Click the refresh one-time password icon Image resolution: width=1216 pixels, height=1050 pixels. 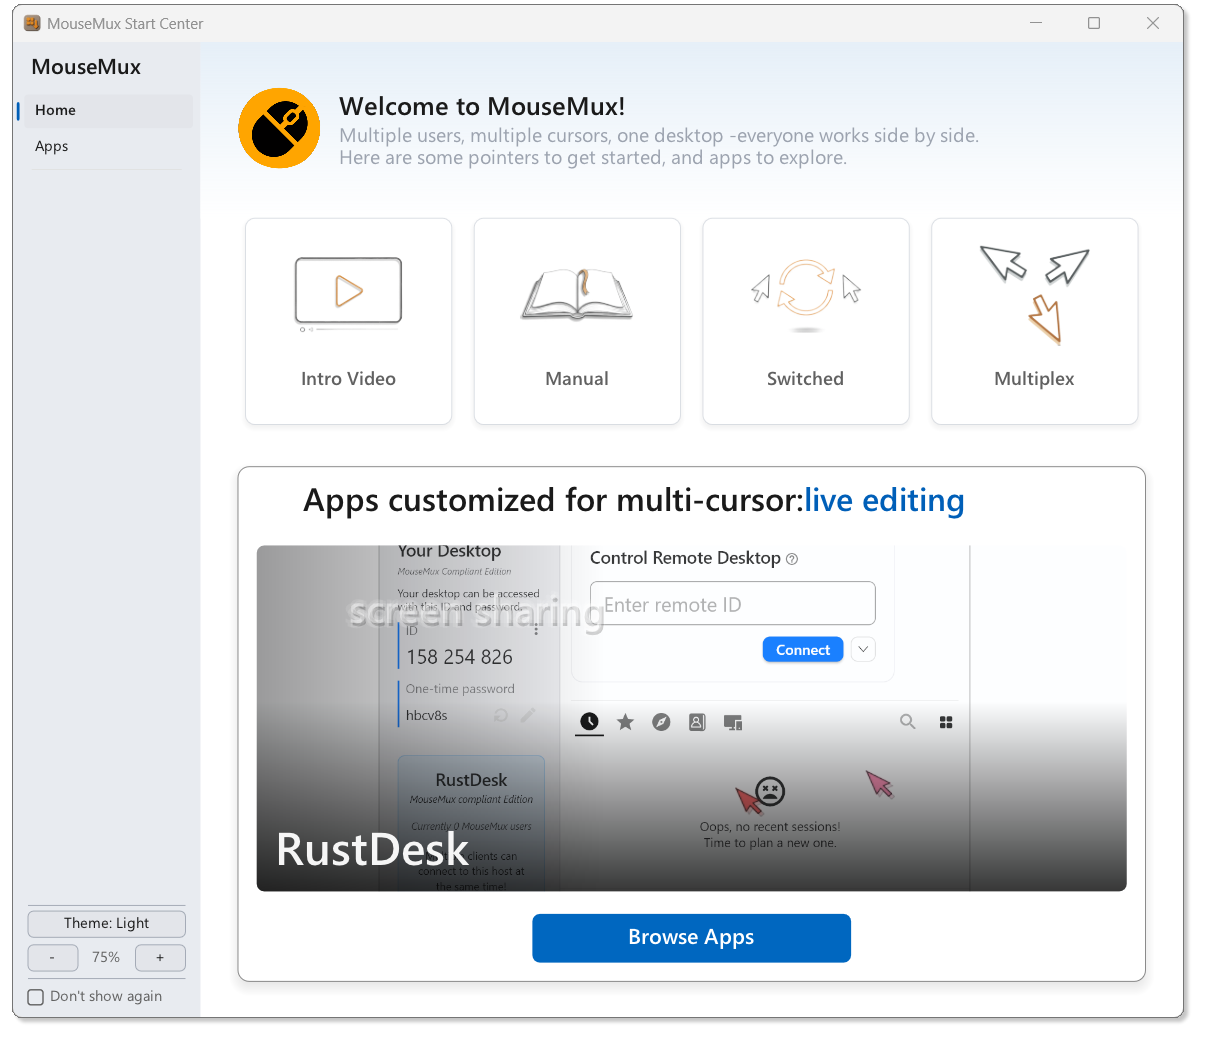pos(501,715)
